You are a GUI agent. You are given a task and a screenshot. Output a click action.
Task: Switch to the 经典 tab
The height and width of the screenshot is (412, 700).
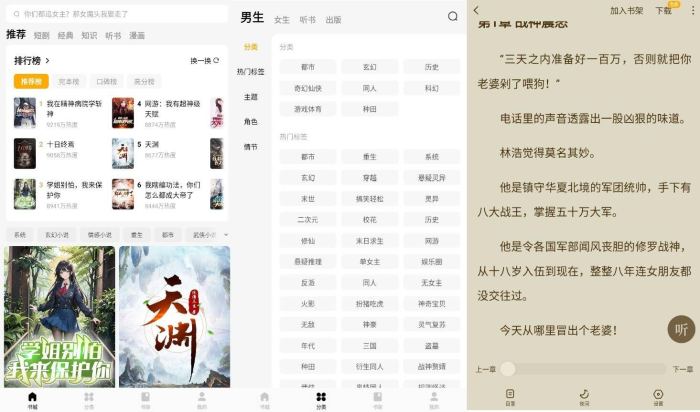[65, 35]
